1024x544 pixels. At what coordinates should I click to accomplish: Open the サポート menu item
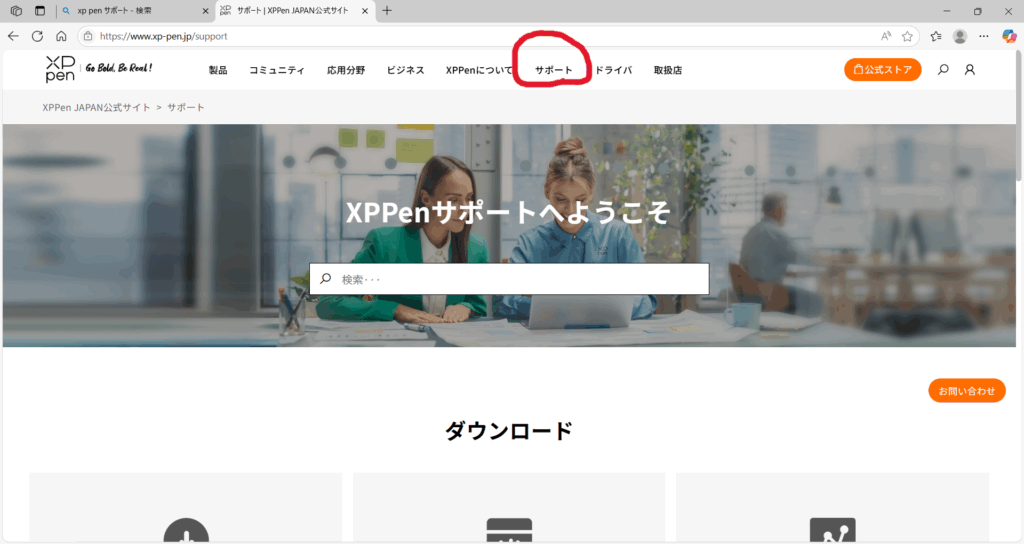coord(554,70)
